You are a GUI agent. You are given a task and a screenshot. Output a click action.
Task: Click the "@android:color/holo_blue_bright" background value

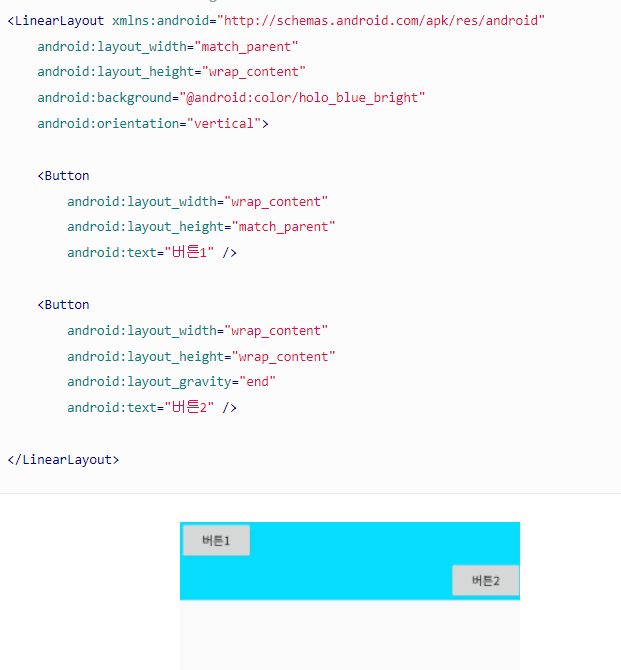tap(302, 98)
